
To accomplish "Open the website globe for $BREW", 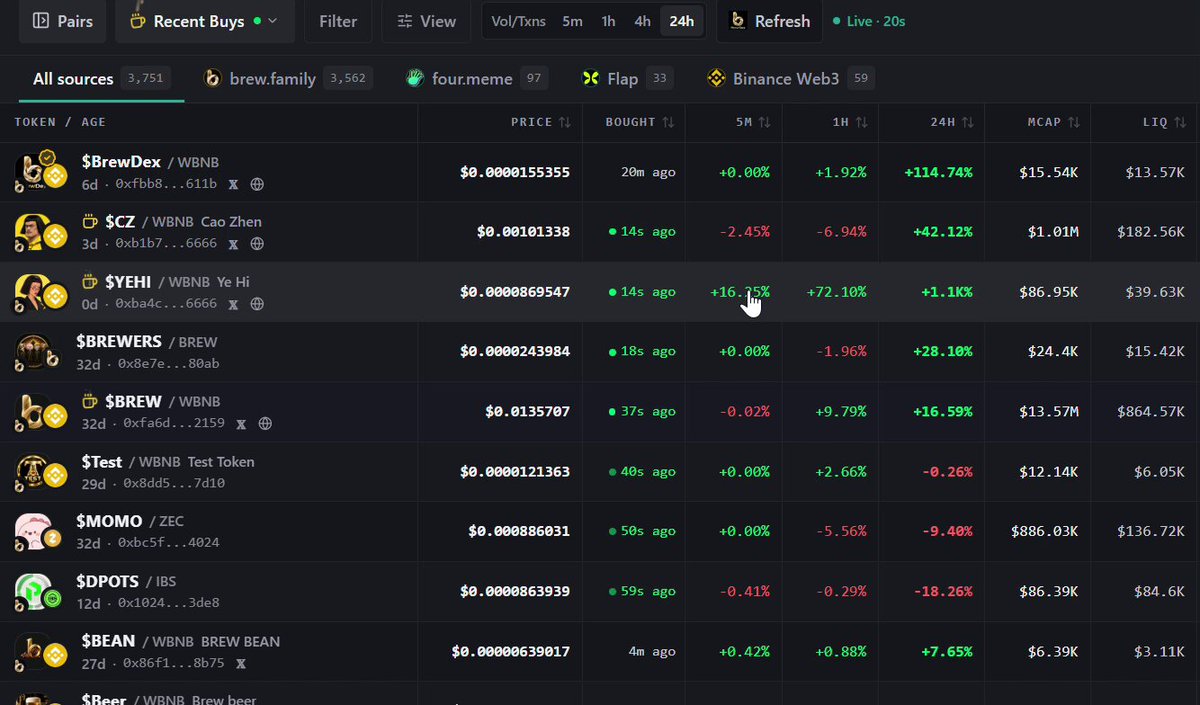I will (265, 424).
